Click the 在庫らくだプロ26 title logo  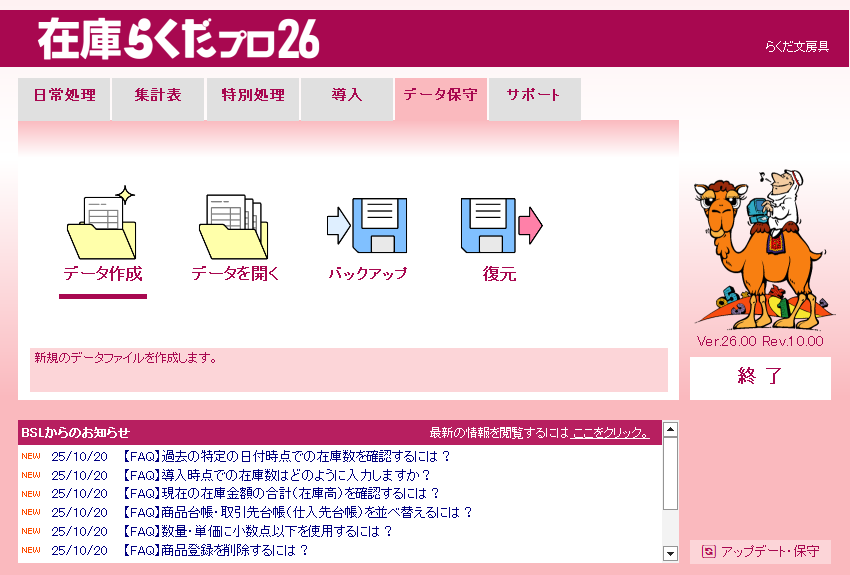(x=179, y=39)
